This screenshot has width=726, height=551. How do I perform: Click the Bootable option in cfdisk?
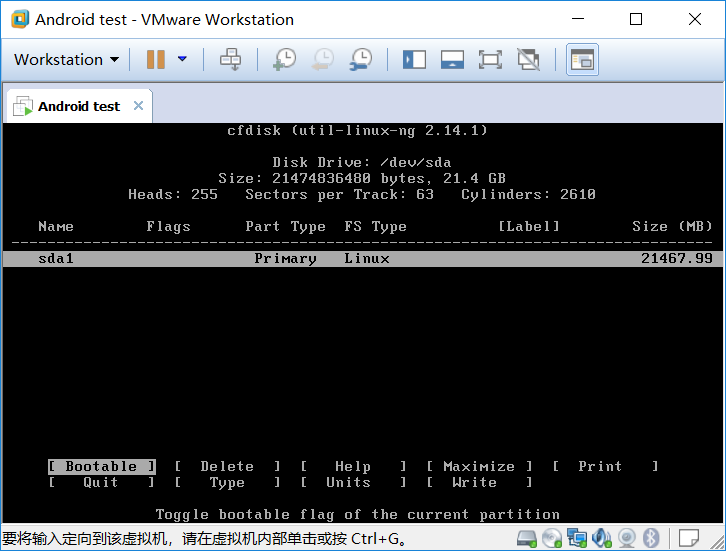pyautogui.click(x=101, y=466)
